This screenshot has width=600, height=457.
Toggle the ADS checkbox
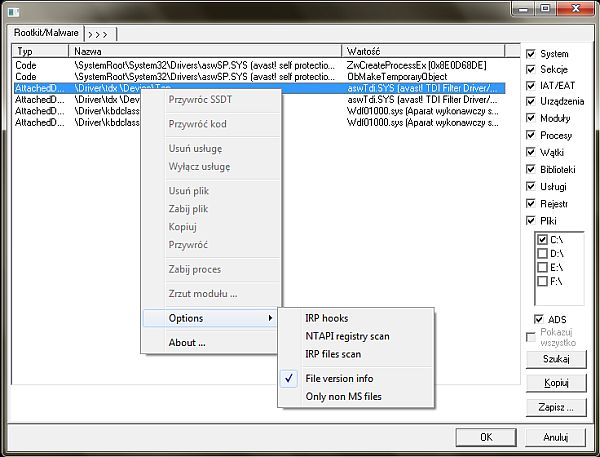pos(539,319)
